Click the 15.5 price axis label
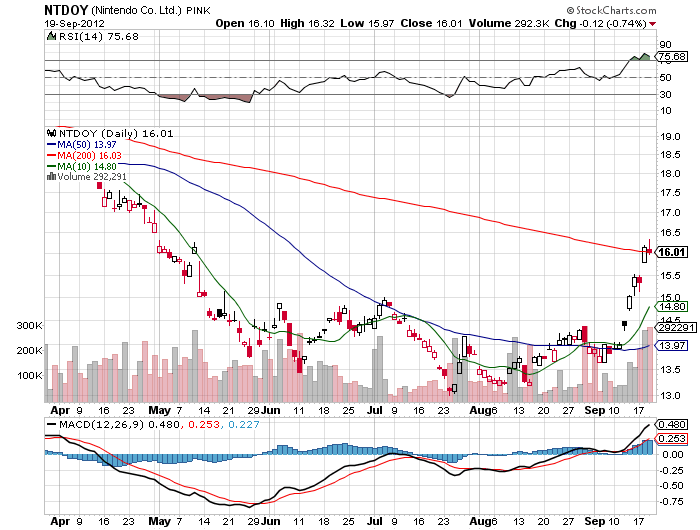 670,275
